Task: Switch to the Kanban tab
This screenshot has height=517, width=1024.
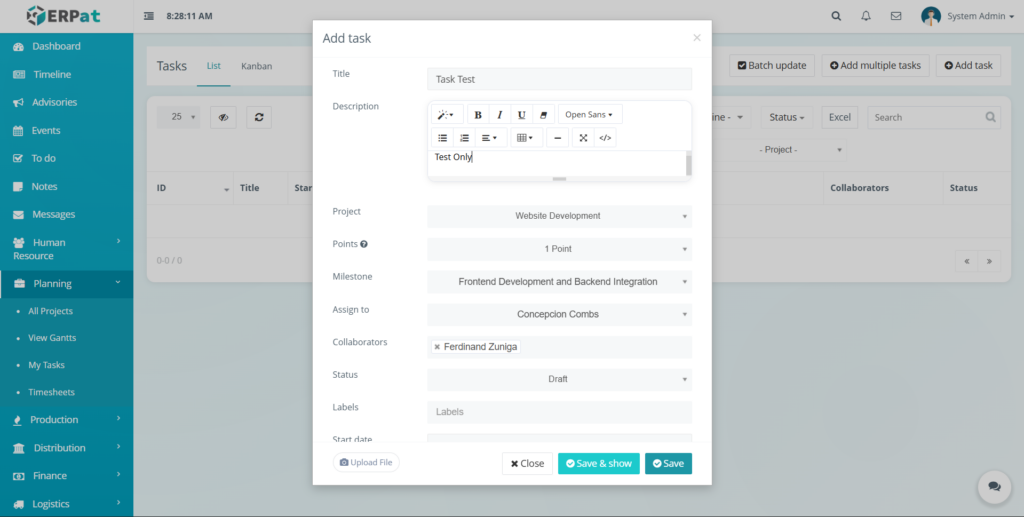Action: 257,66
